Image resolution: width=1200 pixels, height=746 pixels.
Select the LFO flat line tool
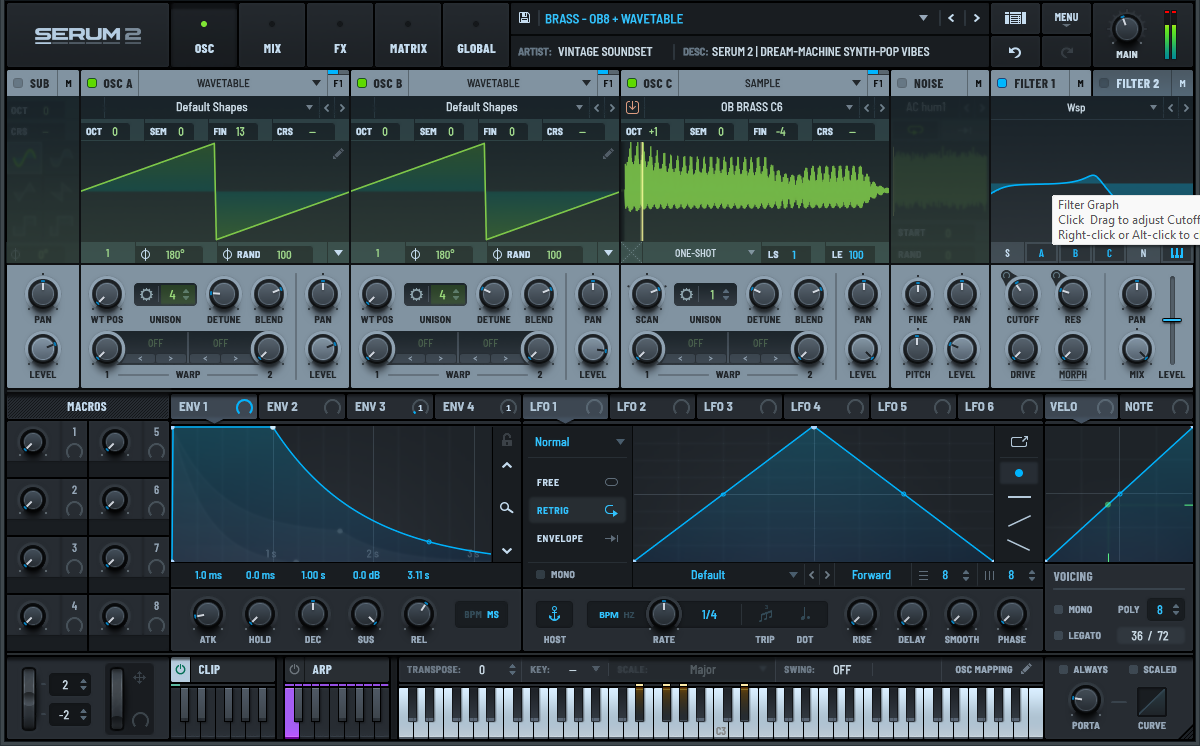(1019, 497)
